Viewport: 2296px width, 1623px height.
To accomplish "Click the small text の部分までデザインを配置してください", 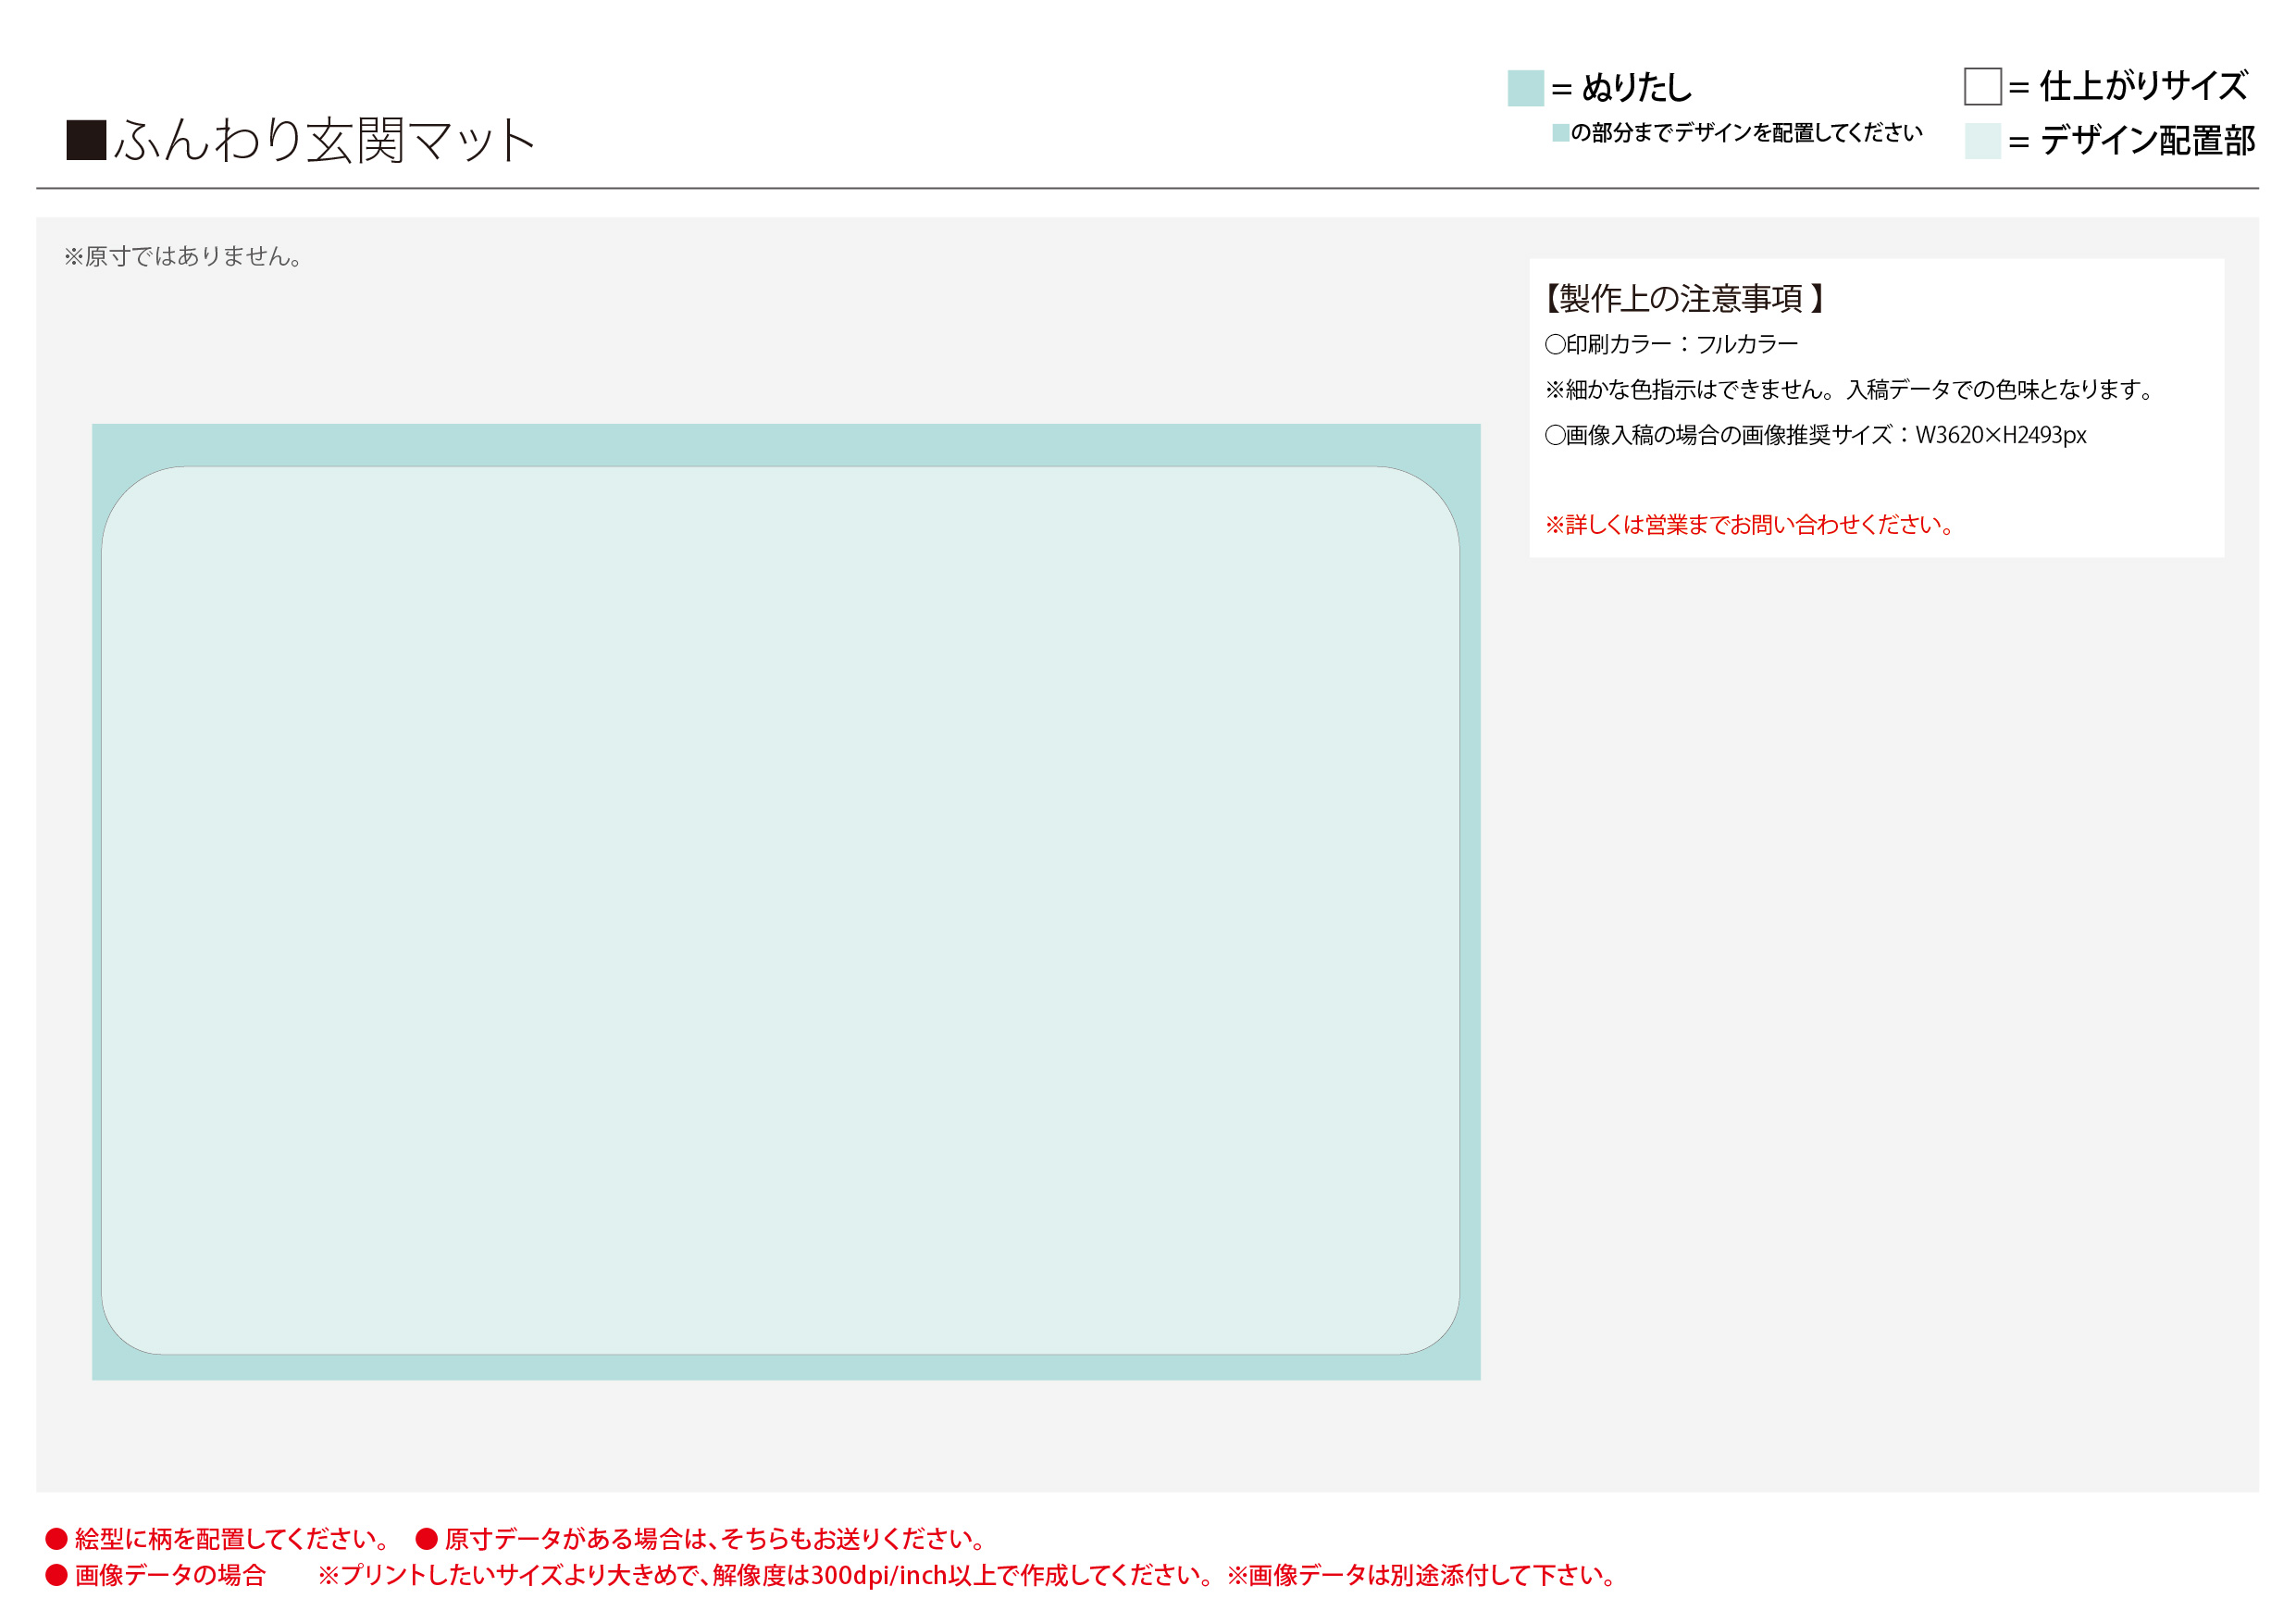I will [x=1746, y=132].
